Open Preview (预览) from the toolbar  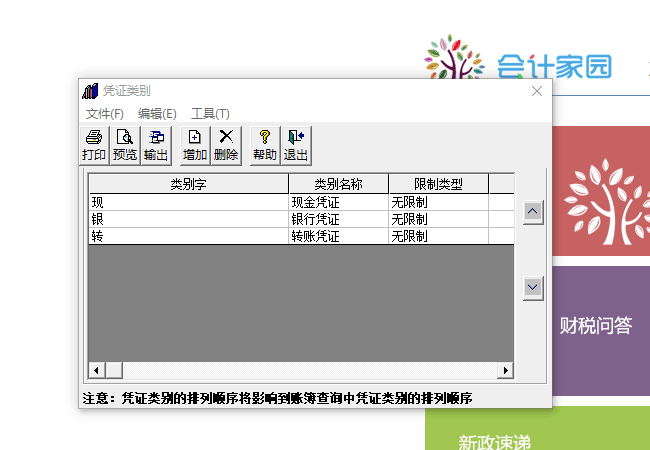[125, 146]
